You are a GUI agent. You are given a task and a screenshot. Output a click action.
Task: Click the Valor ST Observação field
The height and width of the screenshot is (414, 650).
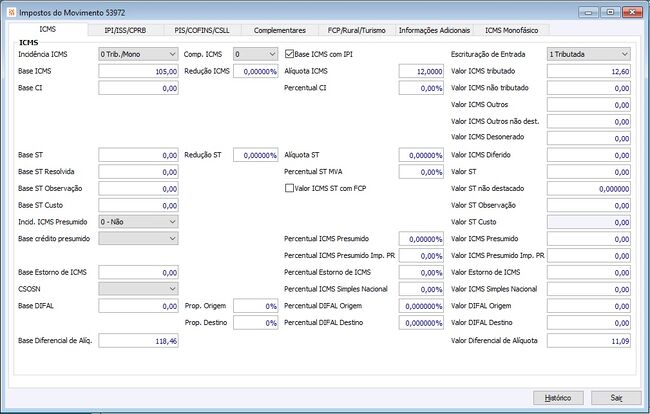(x=589, y=205)
